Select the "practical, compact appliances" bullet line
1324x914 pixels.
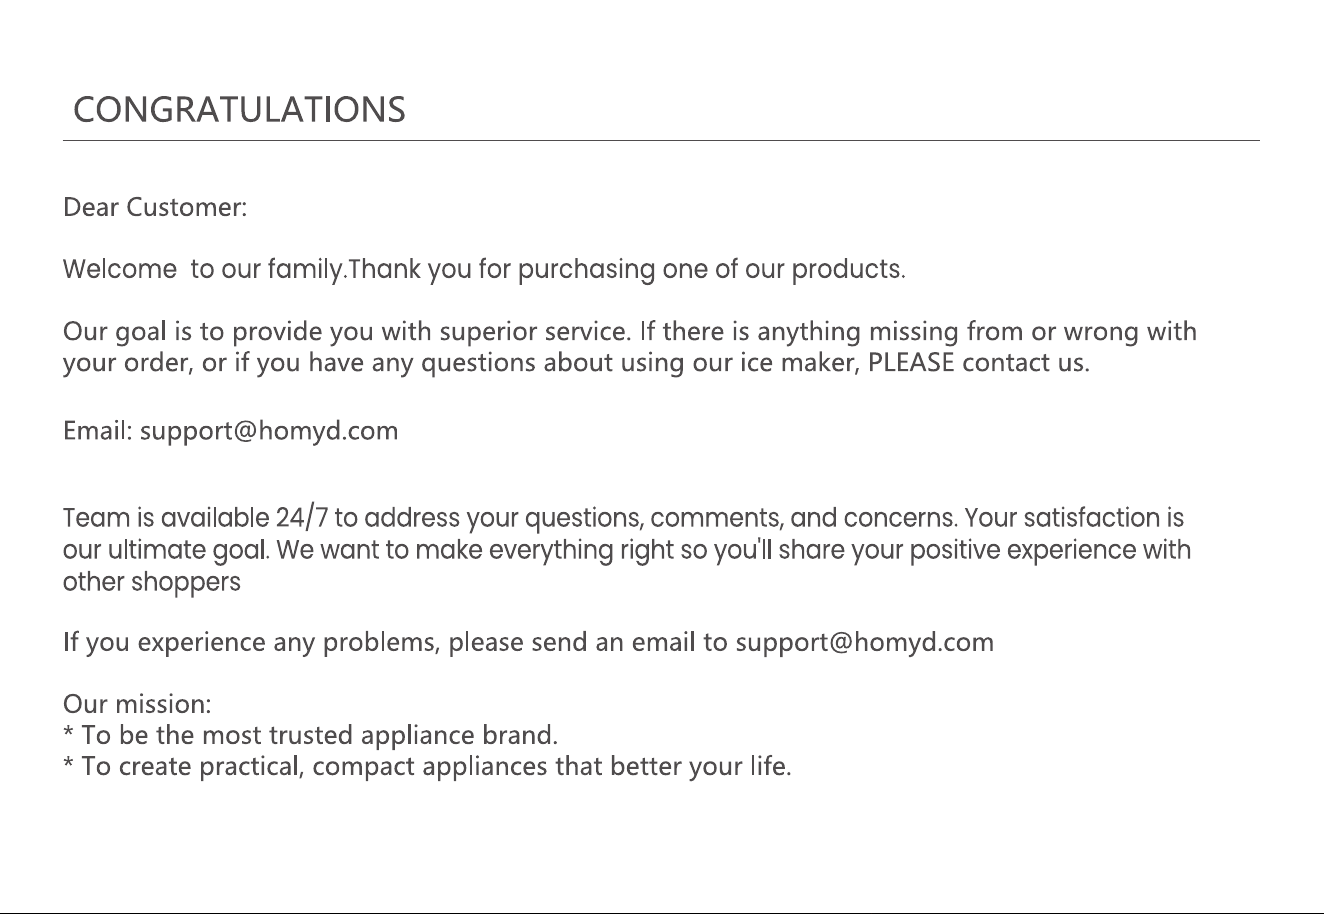428,767
